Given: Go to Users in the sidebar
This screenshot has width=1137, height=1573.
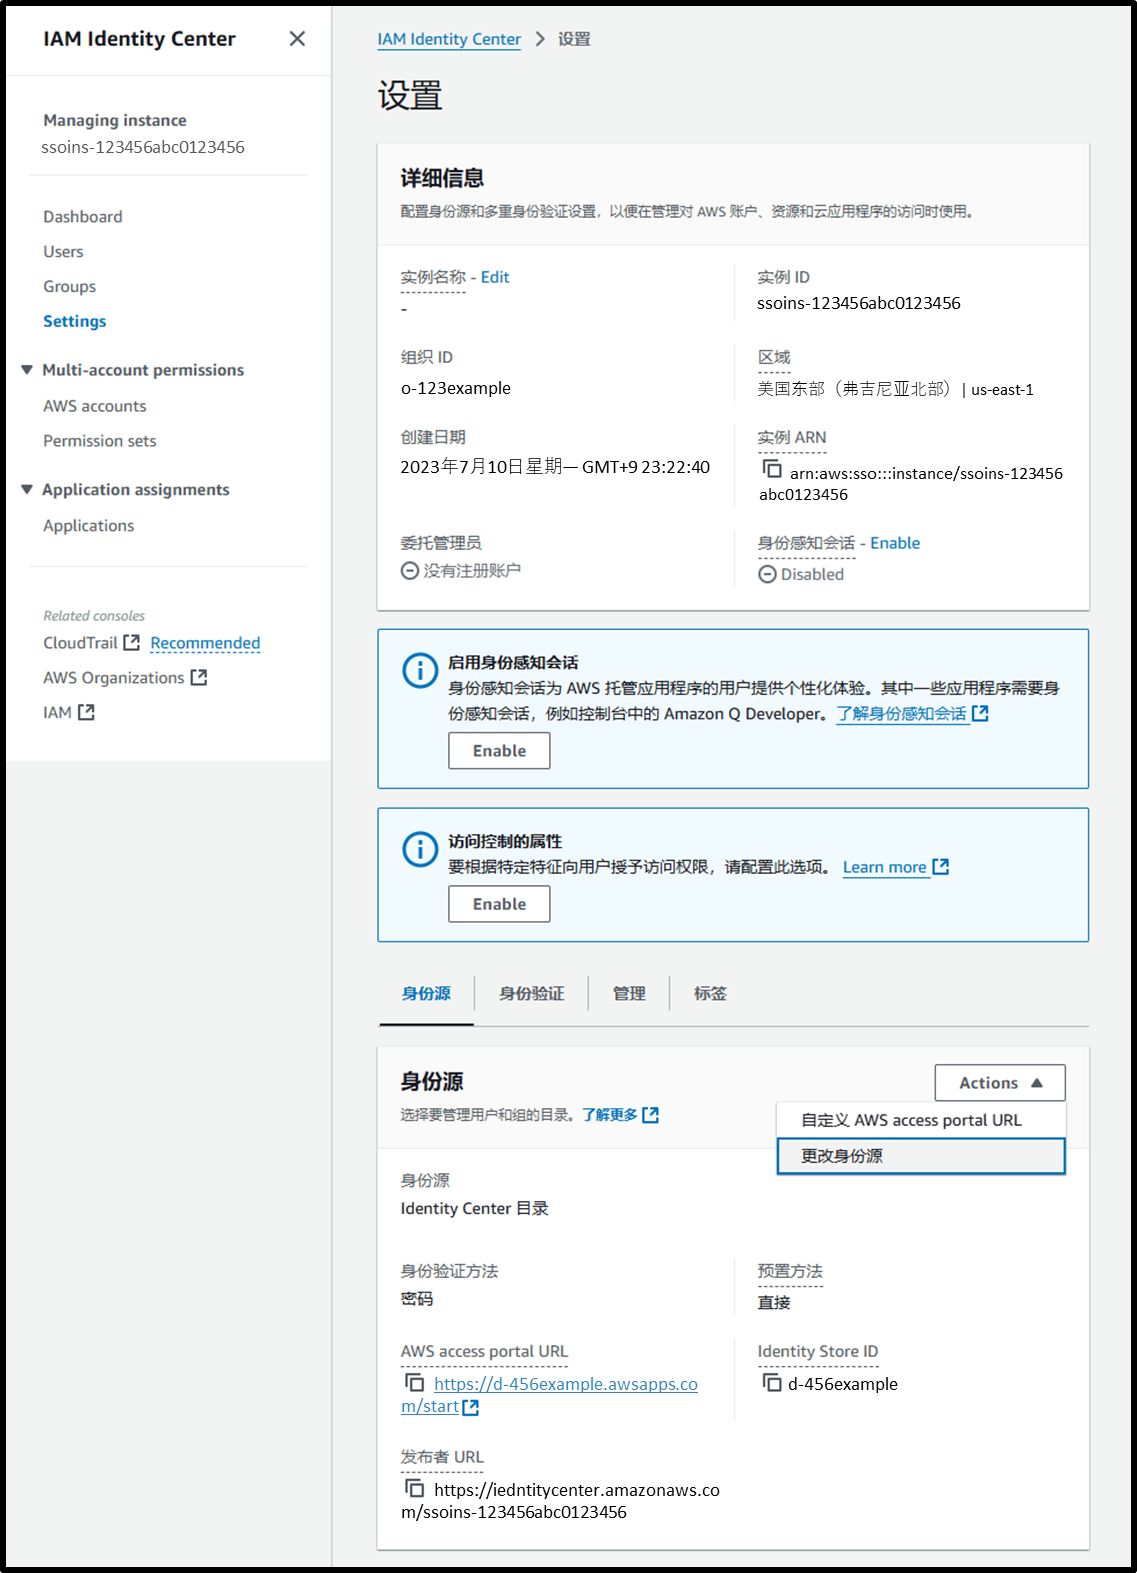Looking at the screenshot, I should tap(63, 252).
